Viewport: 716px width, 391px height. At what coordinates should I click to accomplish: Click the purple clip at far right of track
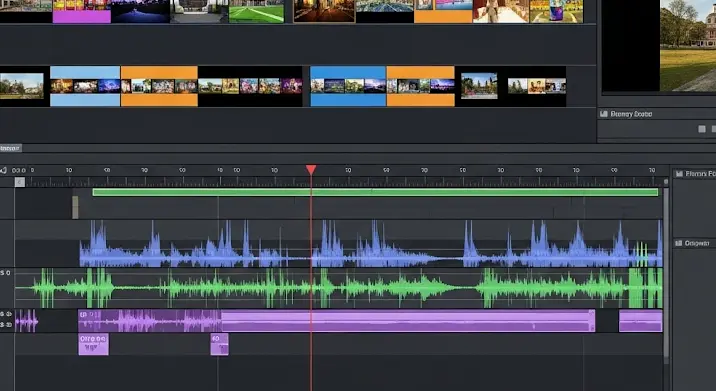pyautogui.click(x=641, y=321)
